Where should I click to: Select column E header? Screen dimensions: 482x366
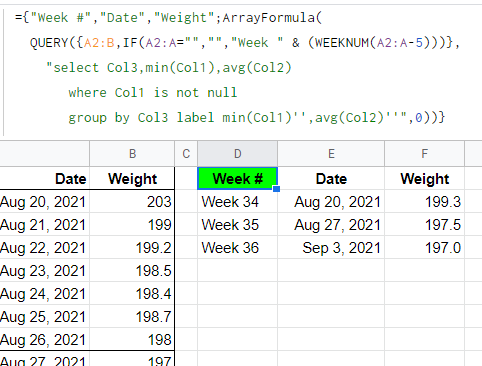tap(331, 154)
